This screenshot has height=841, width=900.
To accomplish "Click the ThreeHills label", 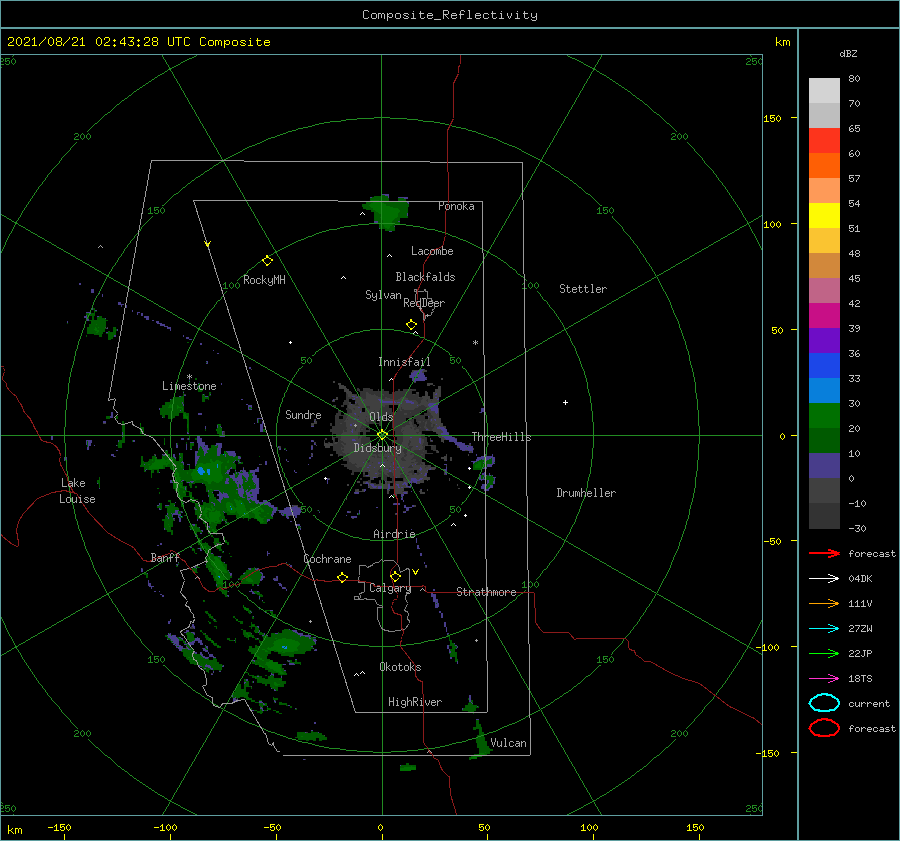I will (501, 437).
